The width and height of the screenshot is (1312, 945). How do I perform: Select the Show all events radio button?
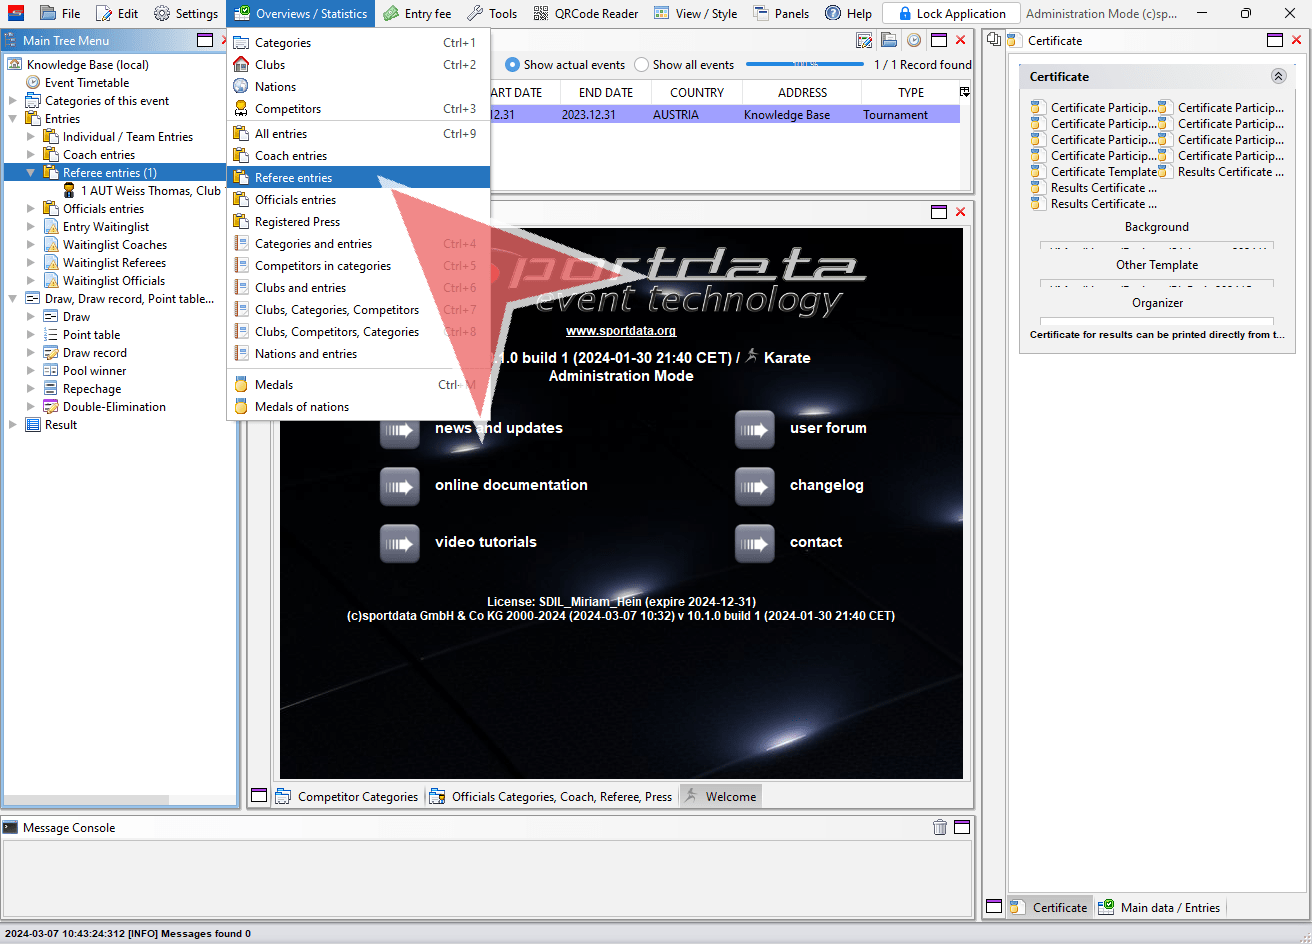(x=642, y=65)
